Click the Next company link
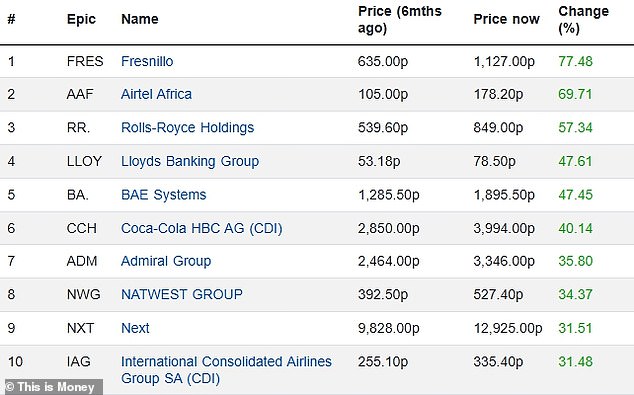The width and height of the screenshot is (634, 395). [x=135, y=328]
